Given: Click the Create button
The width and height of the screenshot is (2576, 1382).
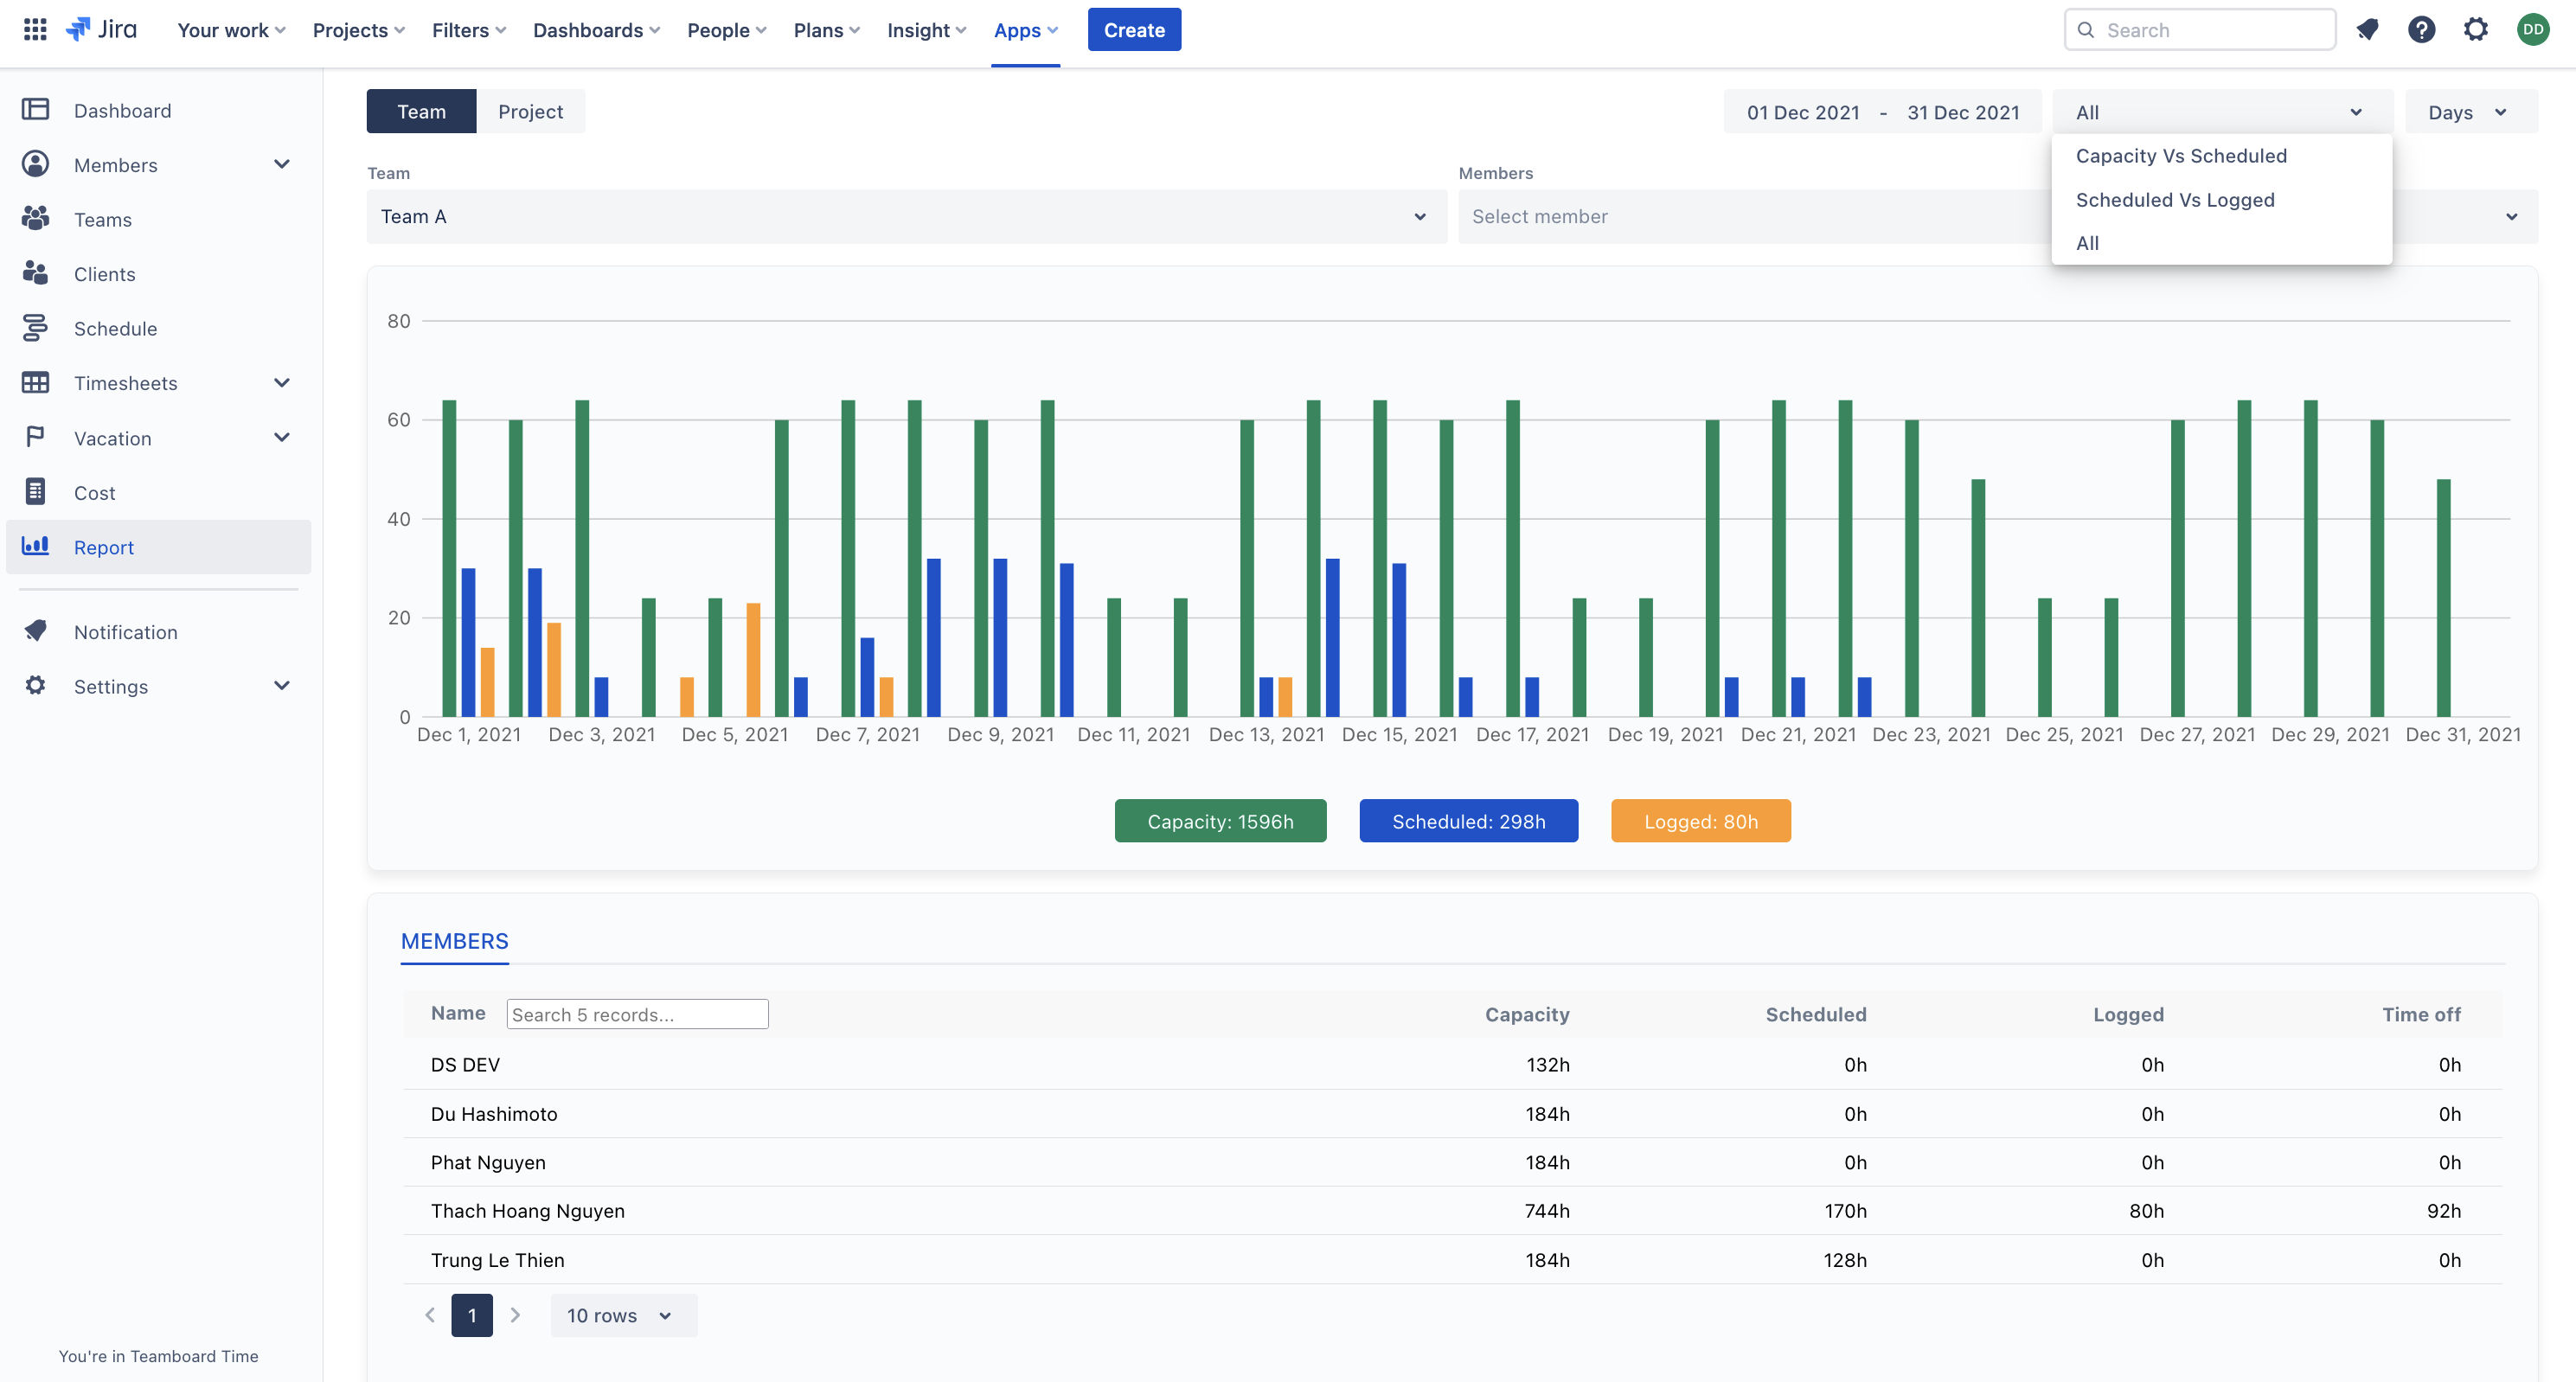Looking at the screenshot, I should (1133, 30).
